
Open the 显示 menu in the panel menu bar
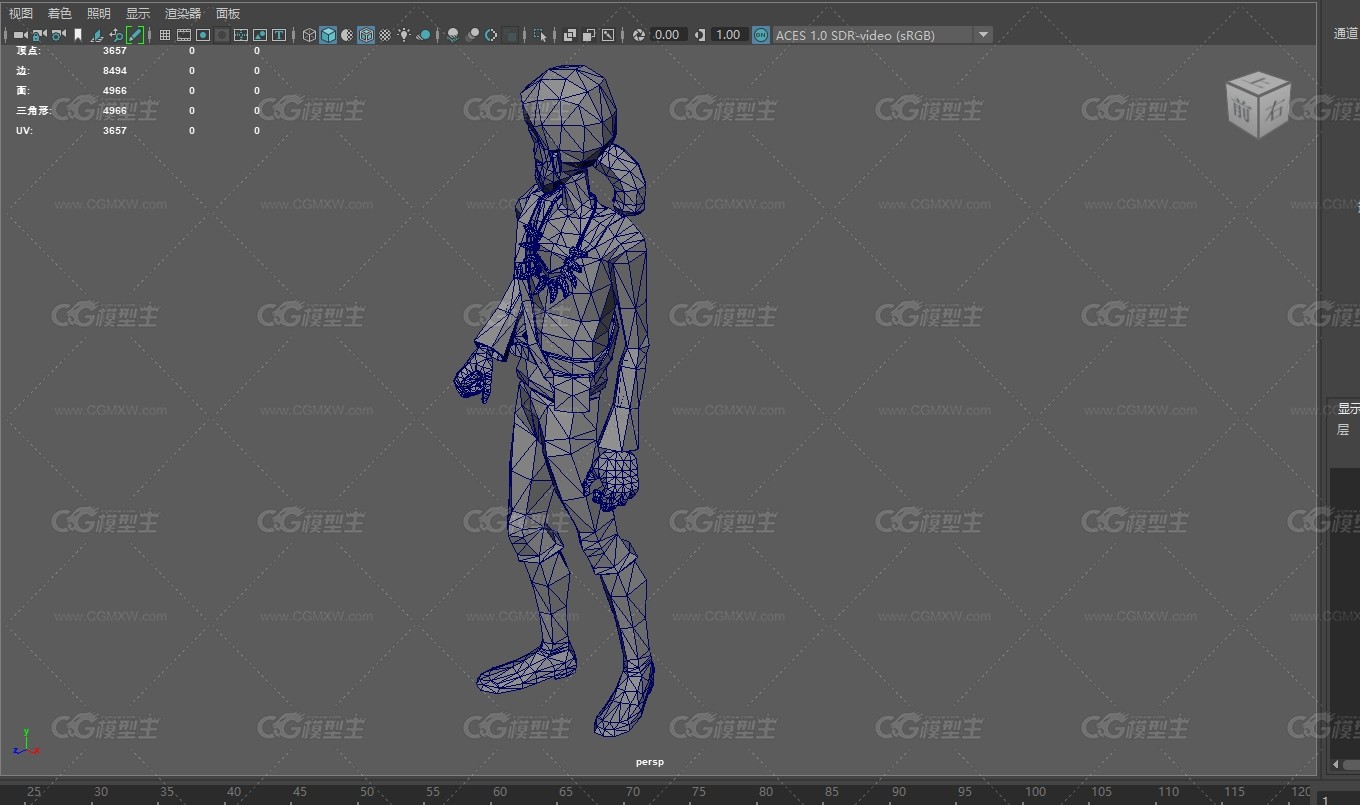pyautogui.click(x=138, y=13)
